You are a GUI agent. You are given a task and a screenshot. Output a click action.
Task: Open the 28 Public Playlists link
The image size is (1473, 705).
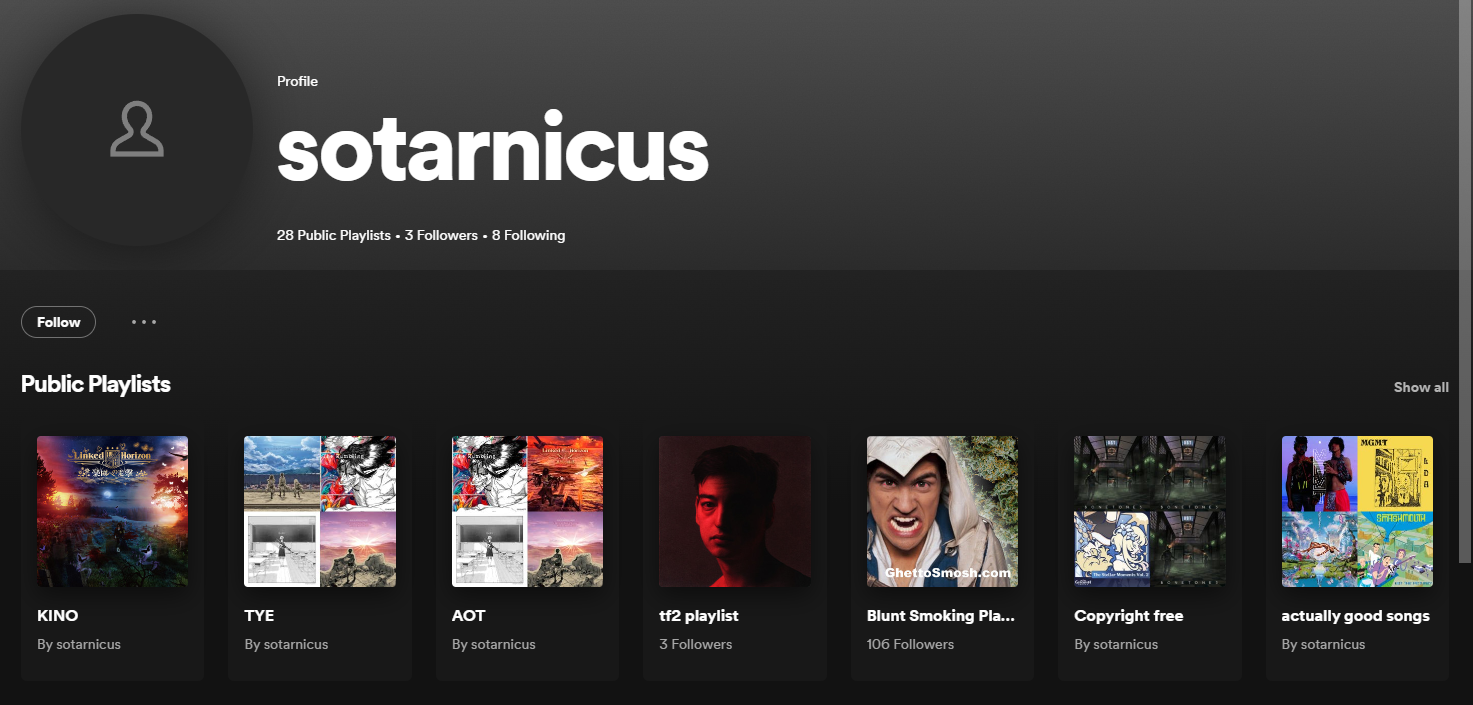click(333, 235)
